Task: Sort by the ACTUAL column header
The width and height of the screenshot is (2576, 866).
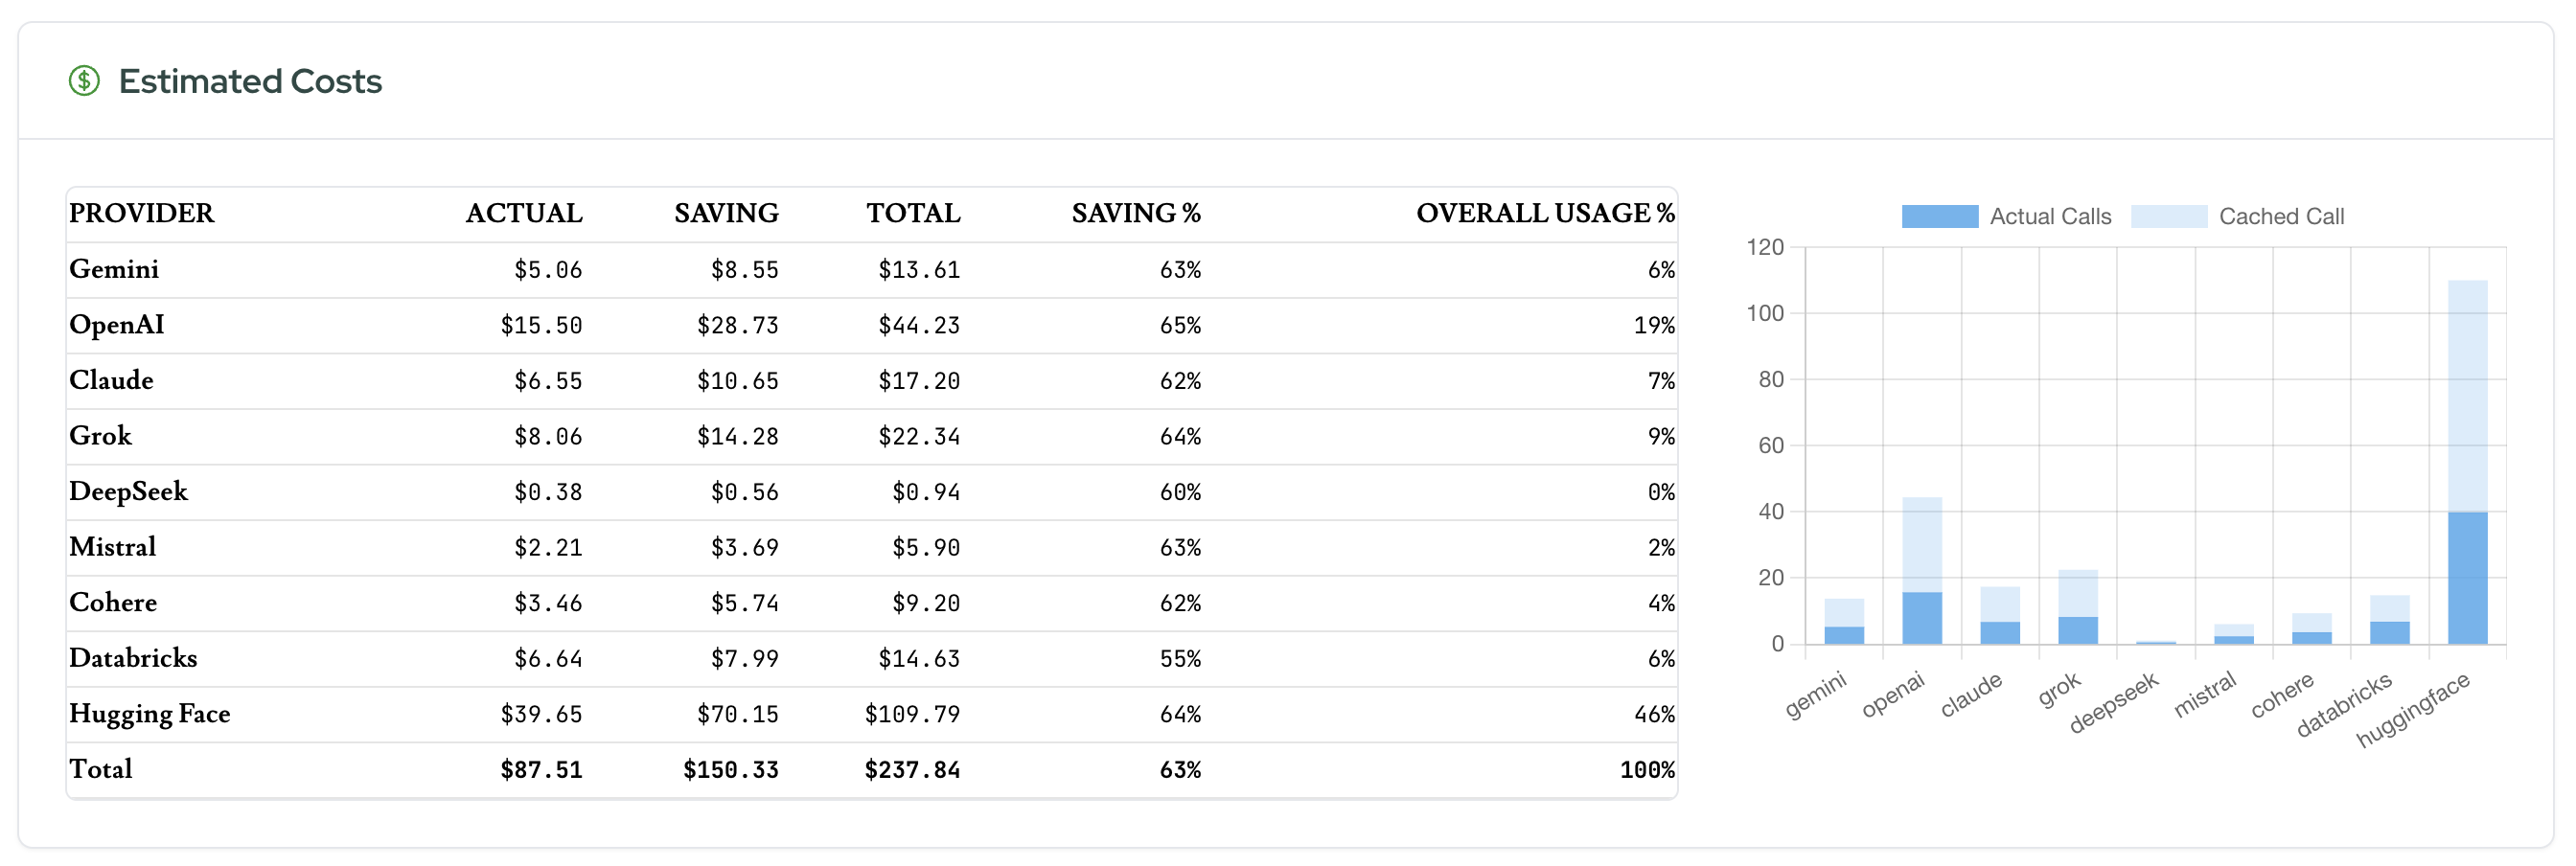Action: click(x=523, y=213)
